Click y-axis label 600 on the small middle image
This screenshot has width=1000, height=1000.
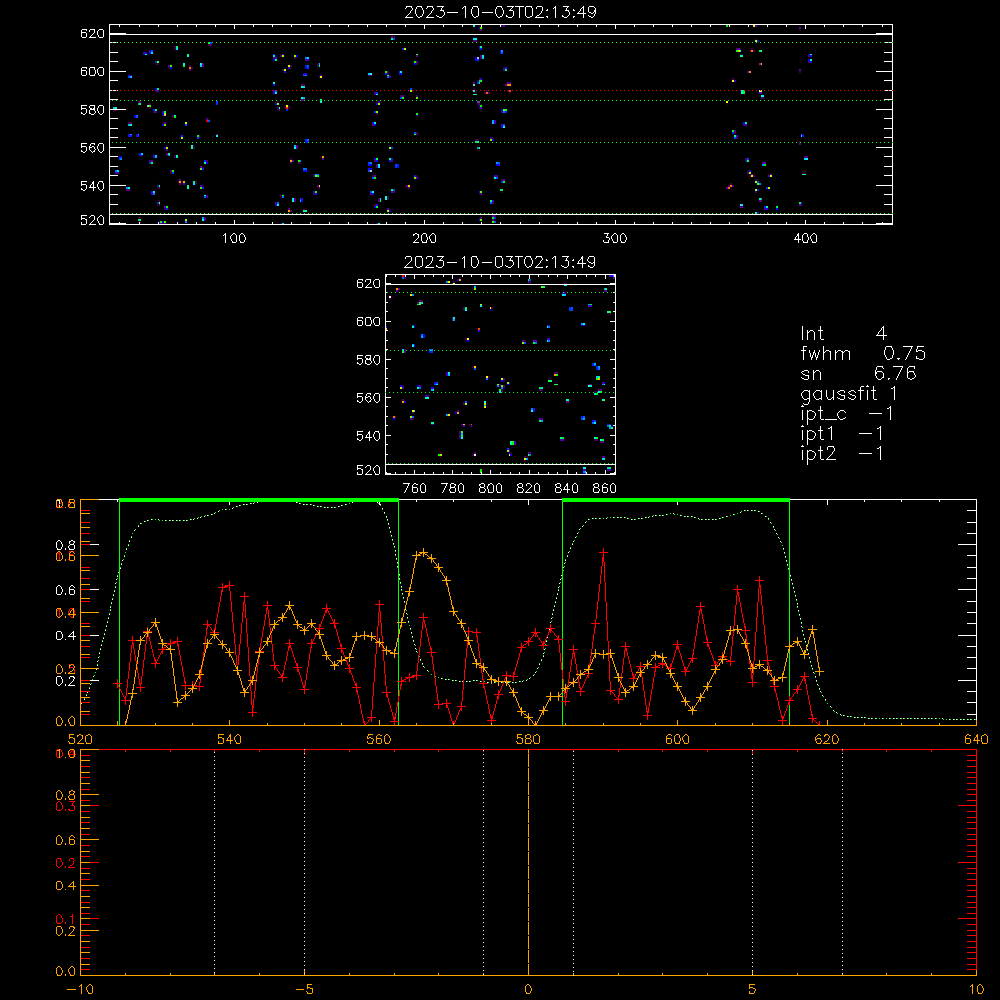[369, 321]
